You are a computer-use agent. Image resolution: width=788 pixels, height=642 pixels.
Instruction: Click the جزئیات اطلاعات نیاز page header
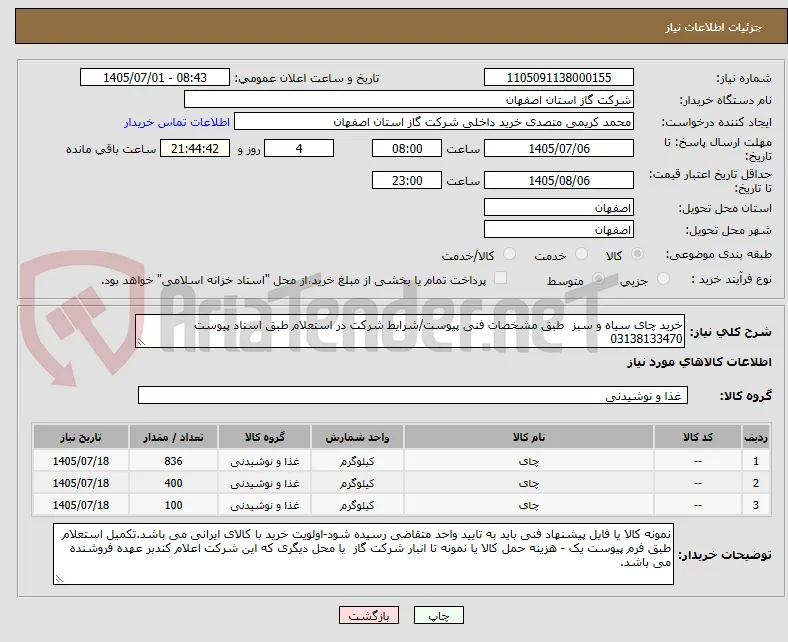pyautogui.click(x=713, y=27)
